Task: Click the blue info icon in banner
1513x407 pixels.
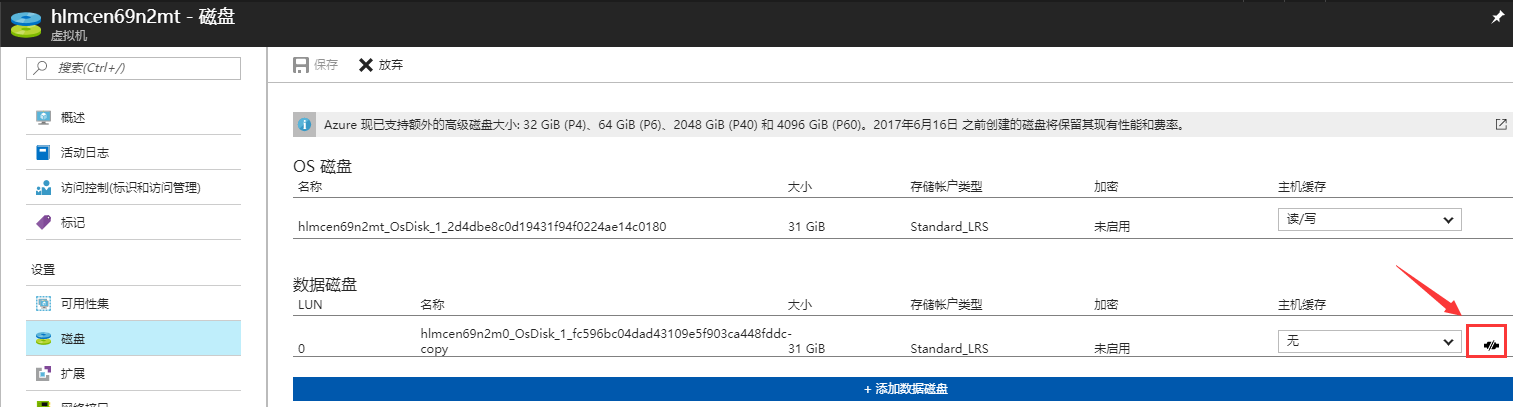Action: point(304,125)
